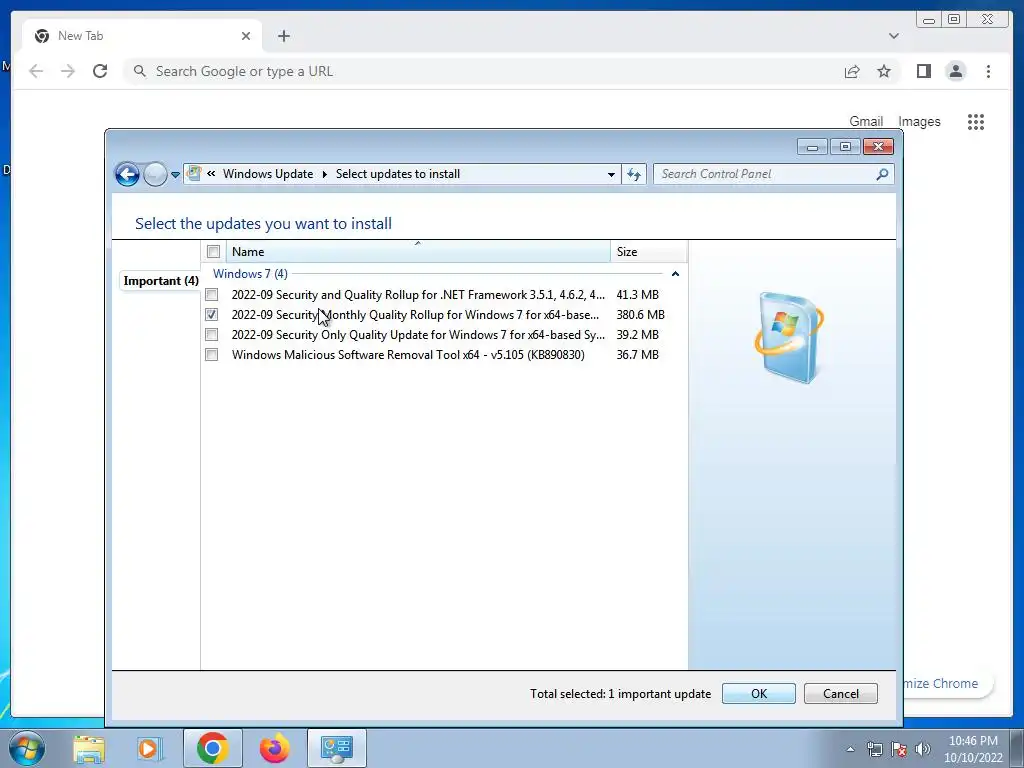Close the New Tab in Chrome
The image size is (1024, 768).
click(x=246, y=36)
